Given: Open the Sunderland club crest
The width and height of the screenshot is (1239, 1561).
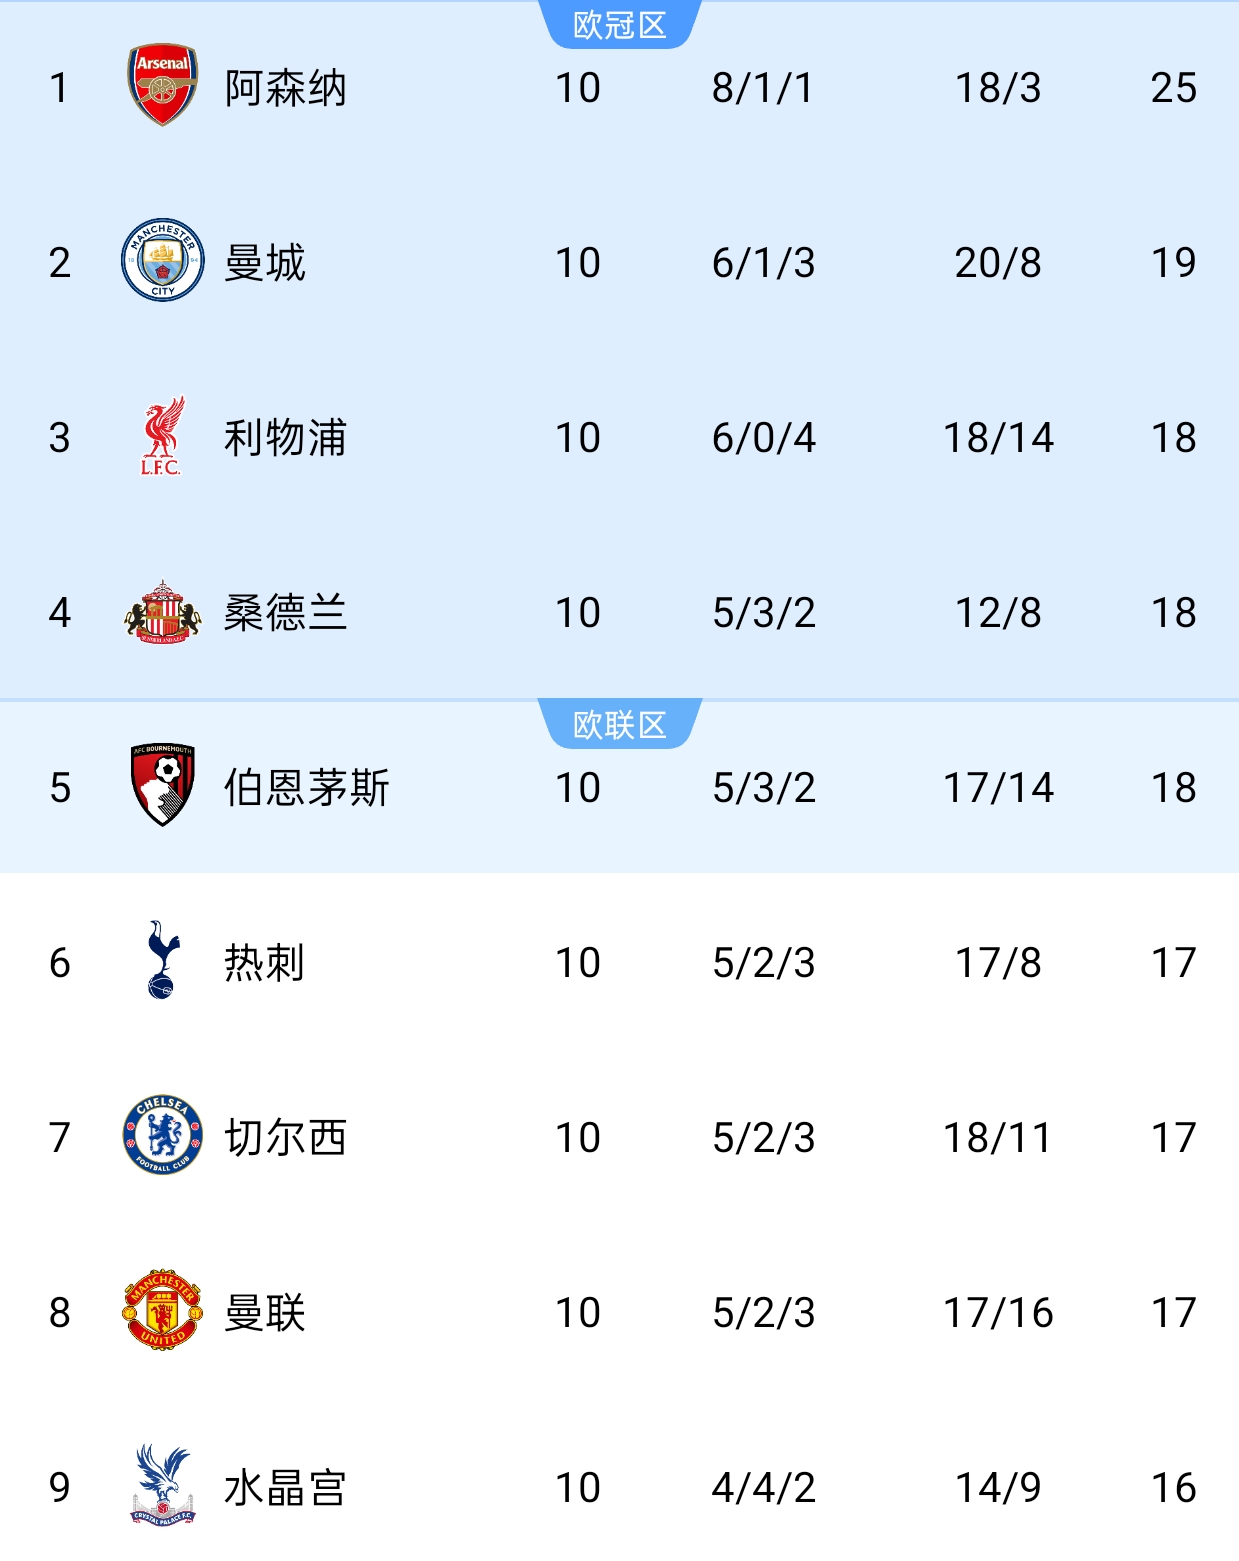Looking at the screenshot, I should coord(163,611).
